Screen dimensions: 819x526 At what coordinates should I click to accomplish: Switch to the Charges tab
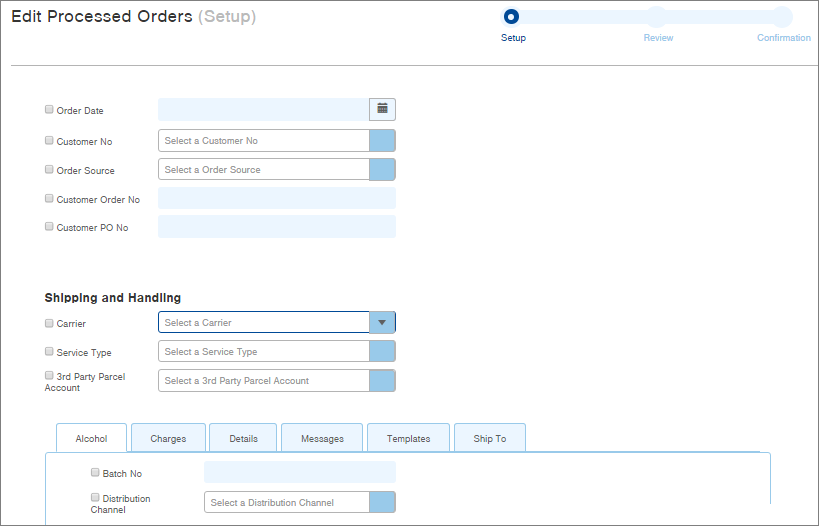click(168, 439)
